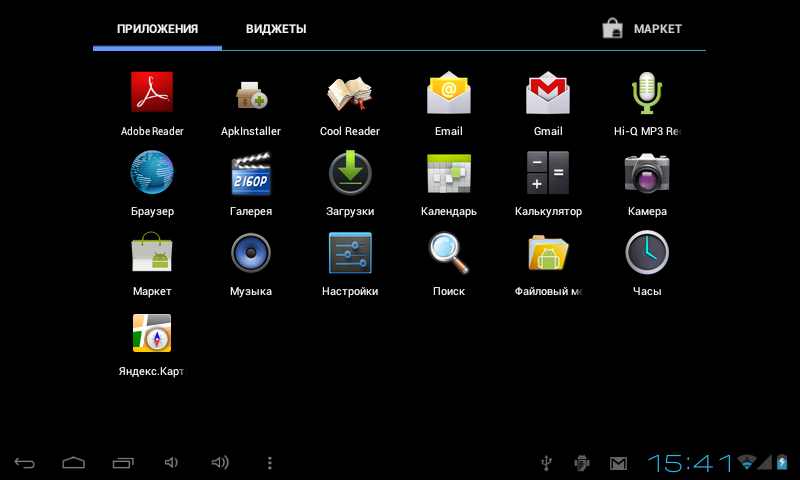Open the three-dot overflow menu
The width and height of the screenshot is (800, 480).
[x=270, y=463]
